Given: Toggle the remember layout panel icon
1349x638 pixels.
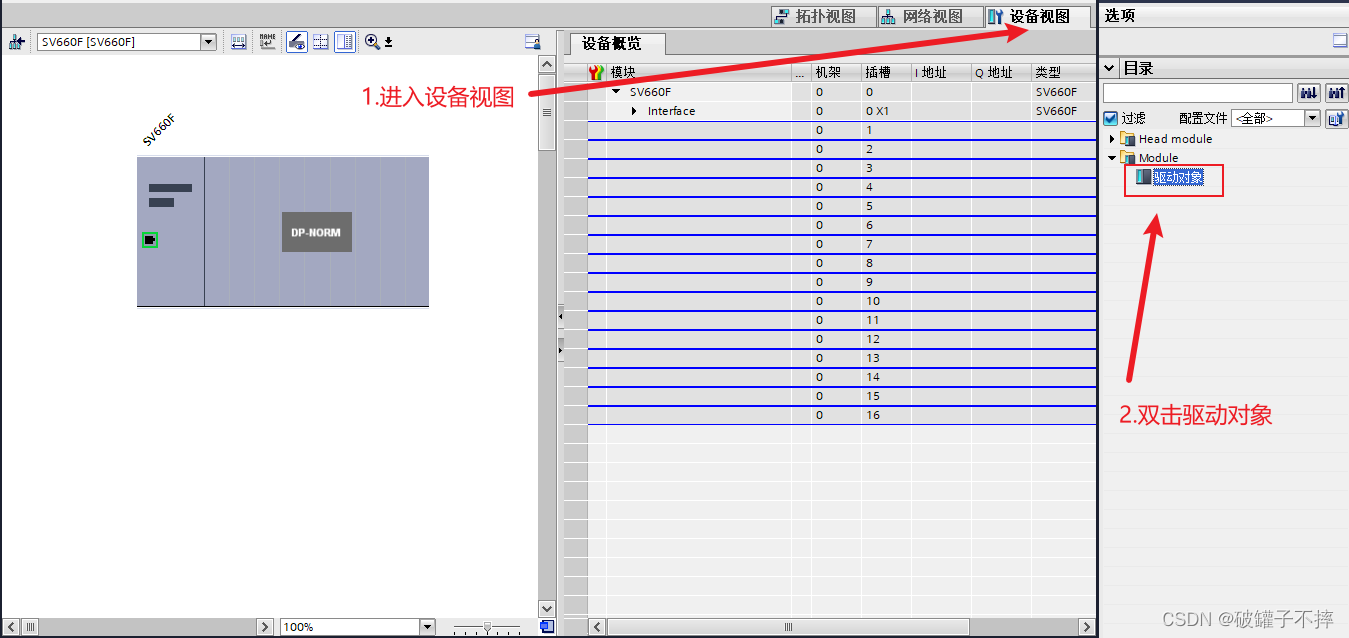Looking at the screenshot, I should [345, 42].
